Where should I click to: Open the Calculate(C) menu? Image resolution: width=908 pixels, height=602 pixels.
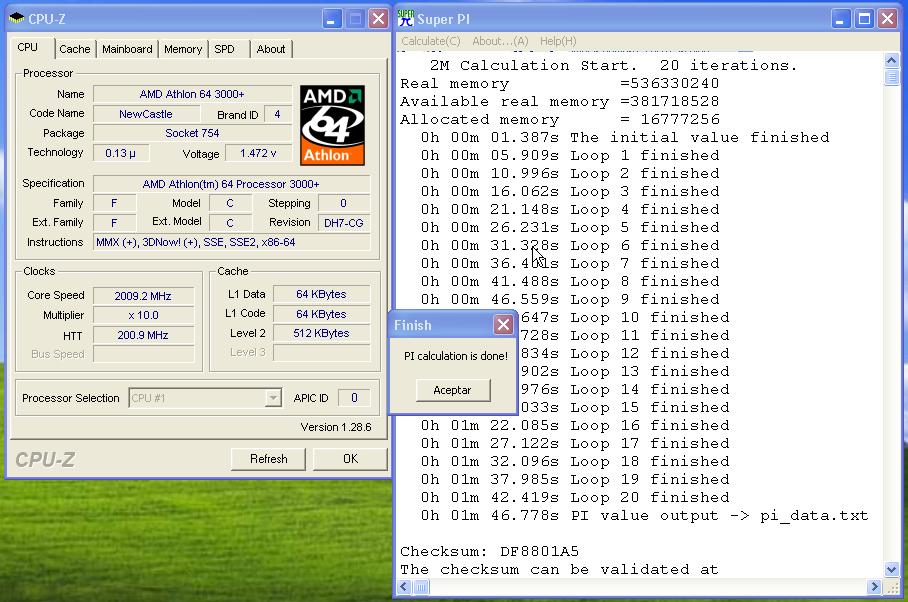click(430, 41)
